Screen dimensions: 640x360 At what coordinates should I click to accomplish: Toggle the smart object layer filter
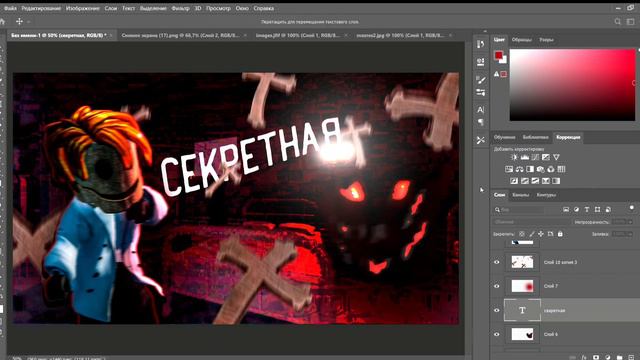pos(608,209)
